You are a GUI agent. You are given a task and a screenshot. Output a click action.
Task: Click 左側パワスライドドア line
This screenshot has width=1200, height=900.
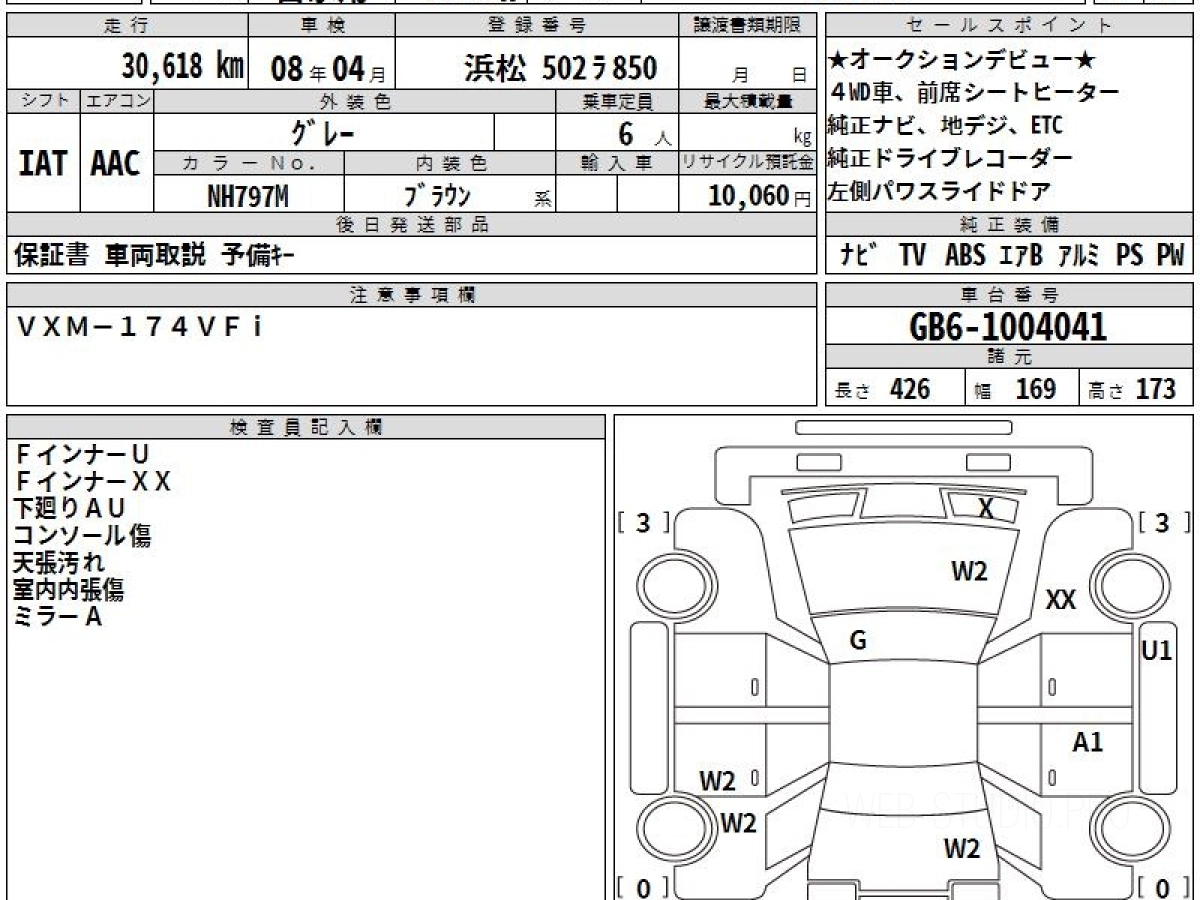[939, 191]
